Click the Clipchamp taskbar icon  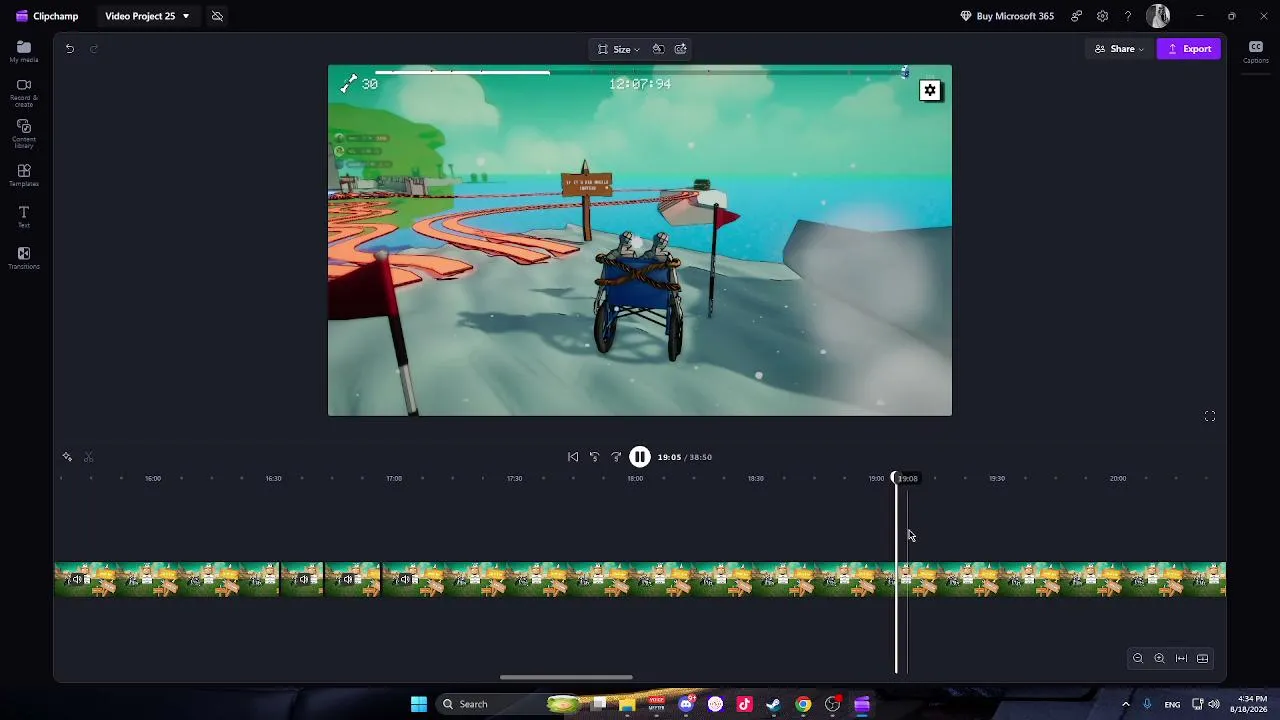(x=862, y=704)
